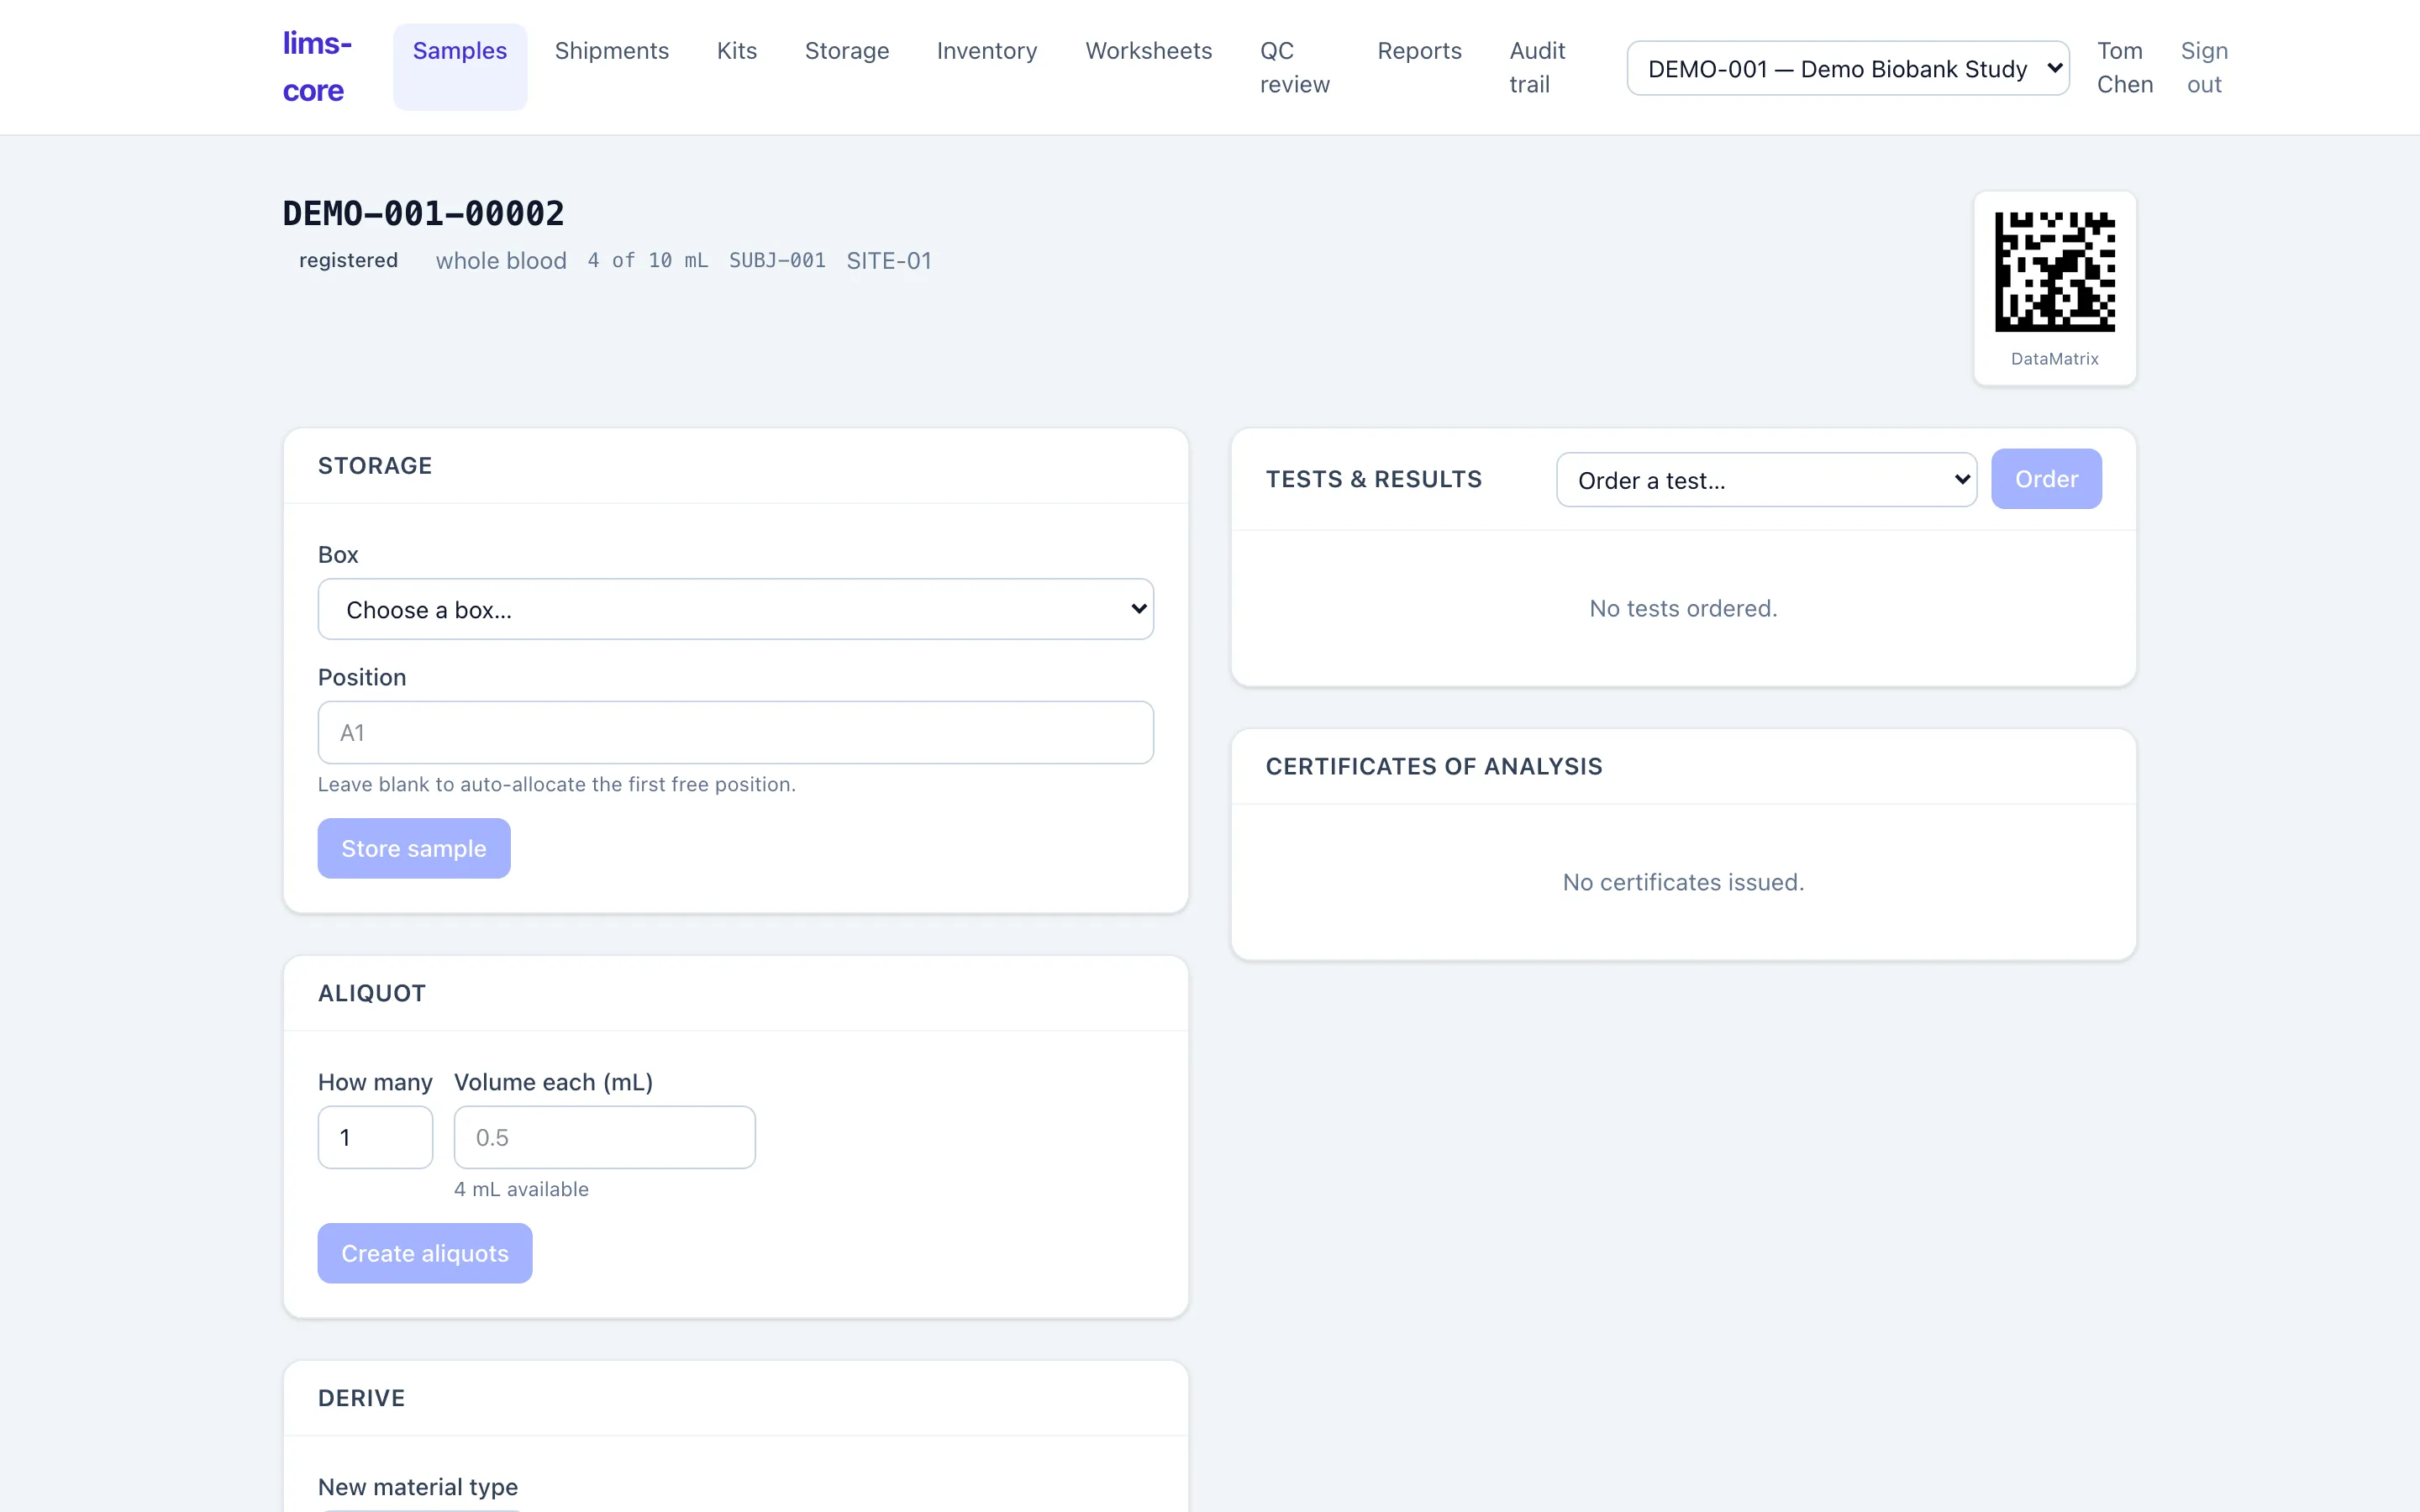The width and height of the screenshot is (2420, 1512).
Task: Expand the Choose a box dropdown
Action: pyautogui.click(x=736, y=609)
